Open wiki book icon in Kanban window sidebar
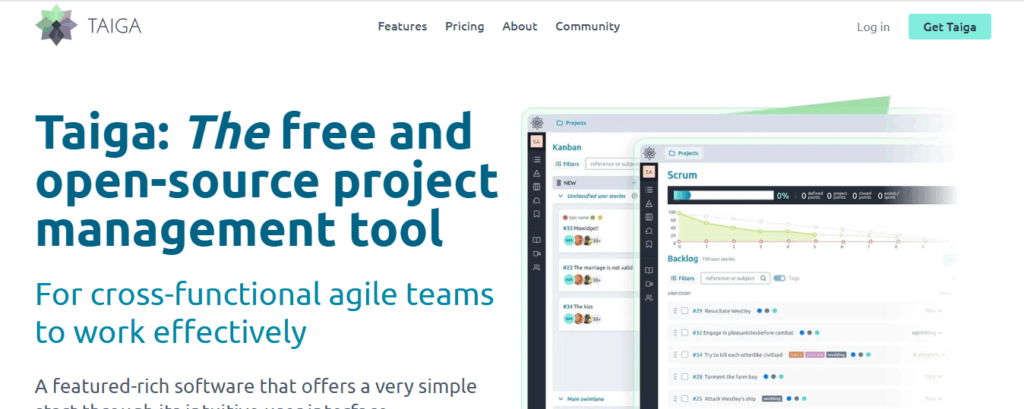Screen dimensions: 1024x409 tap(536, 240)
